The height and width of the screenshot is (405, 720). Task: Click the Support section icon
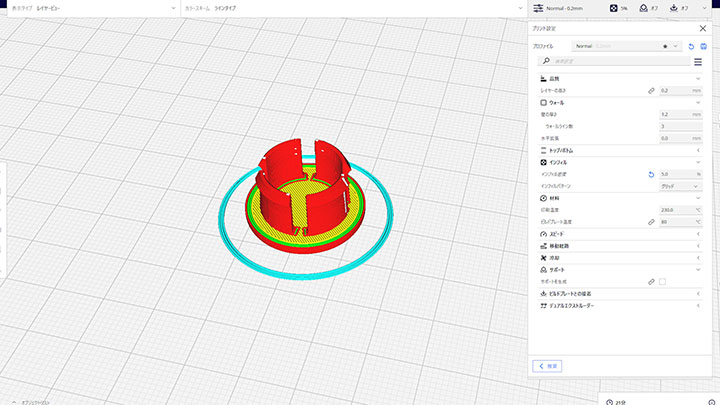point(544,270)
